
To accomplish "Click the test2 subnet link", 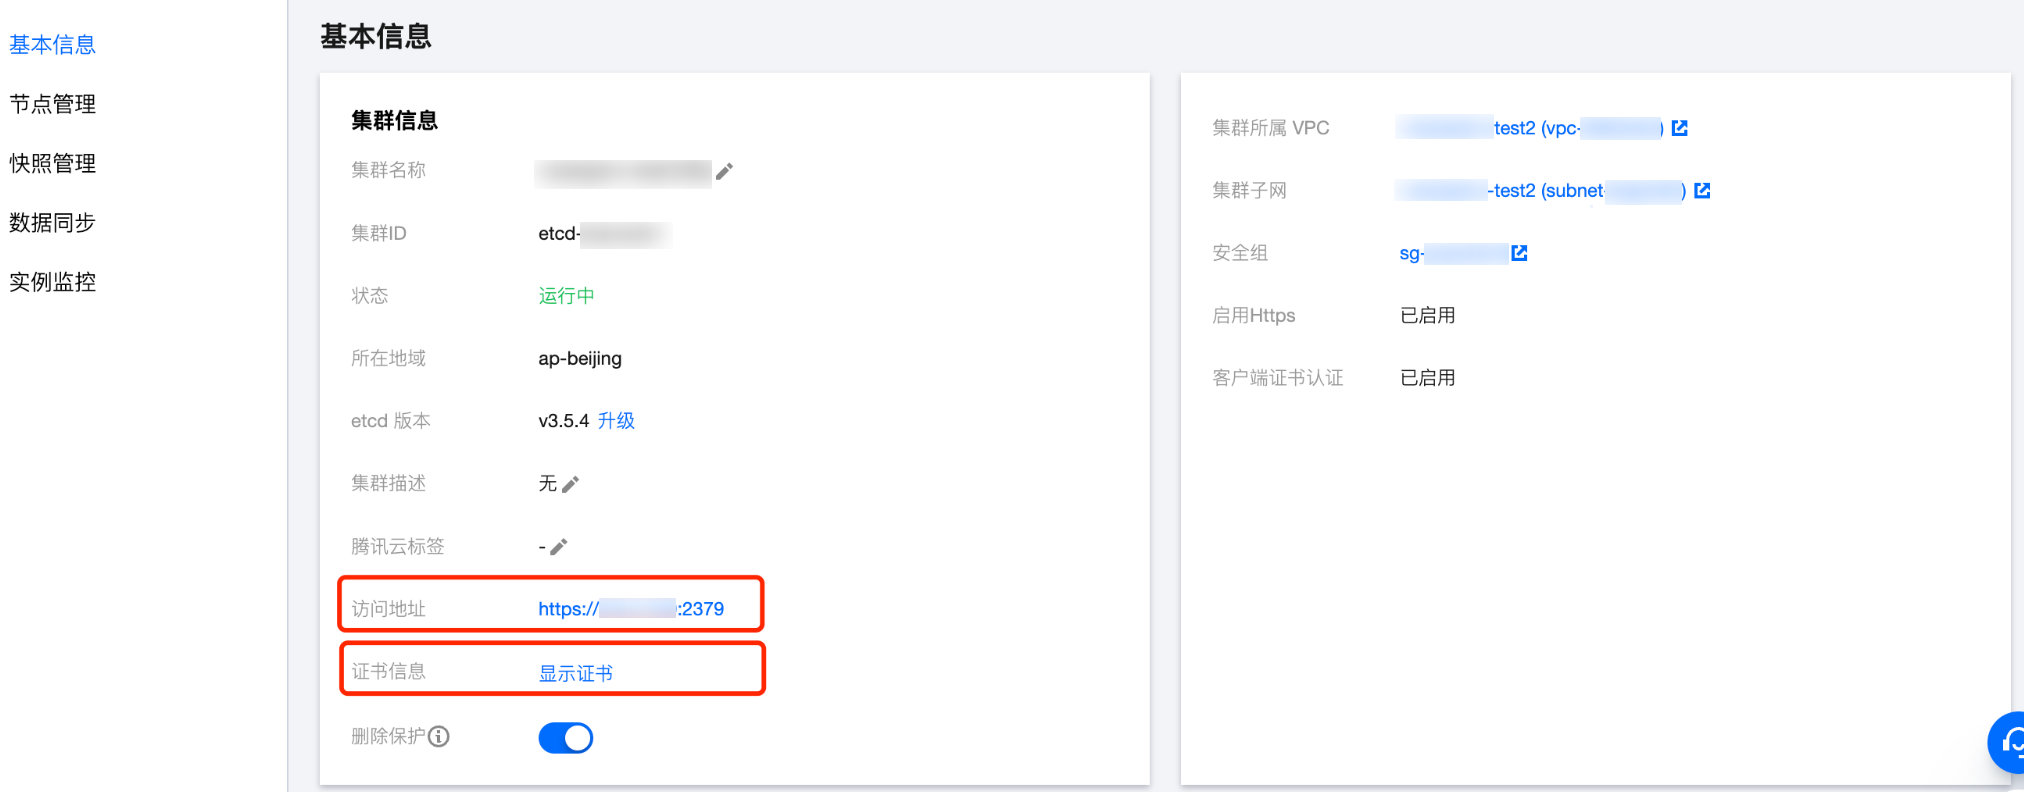I will 1540,191.
